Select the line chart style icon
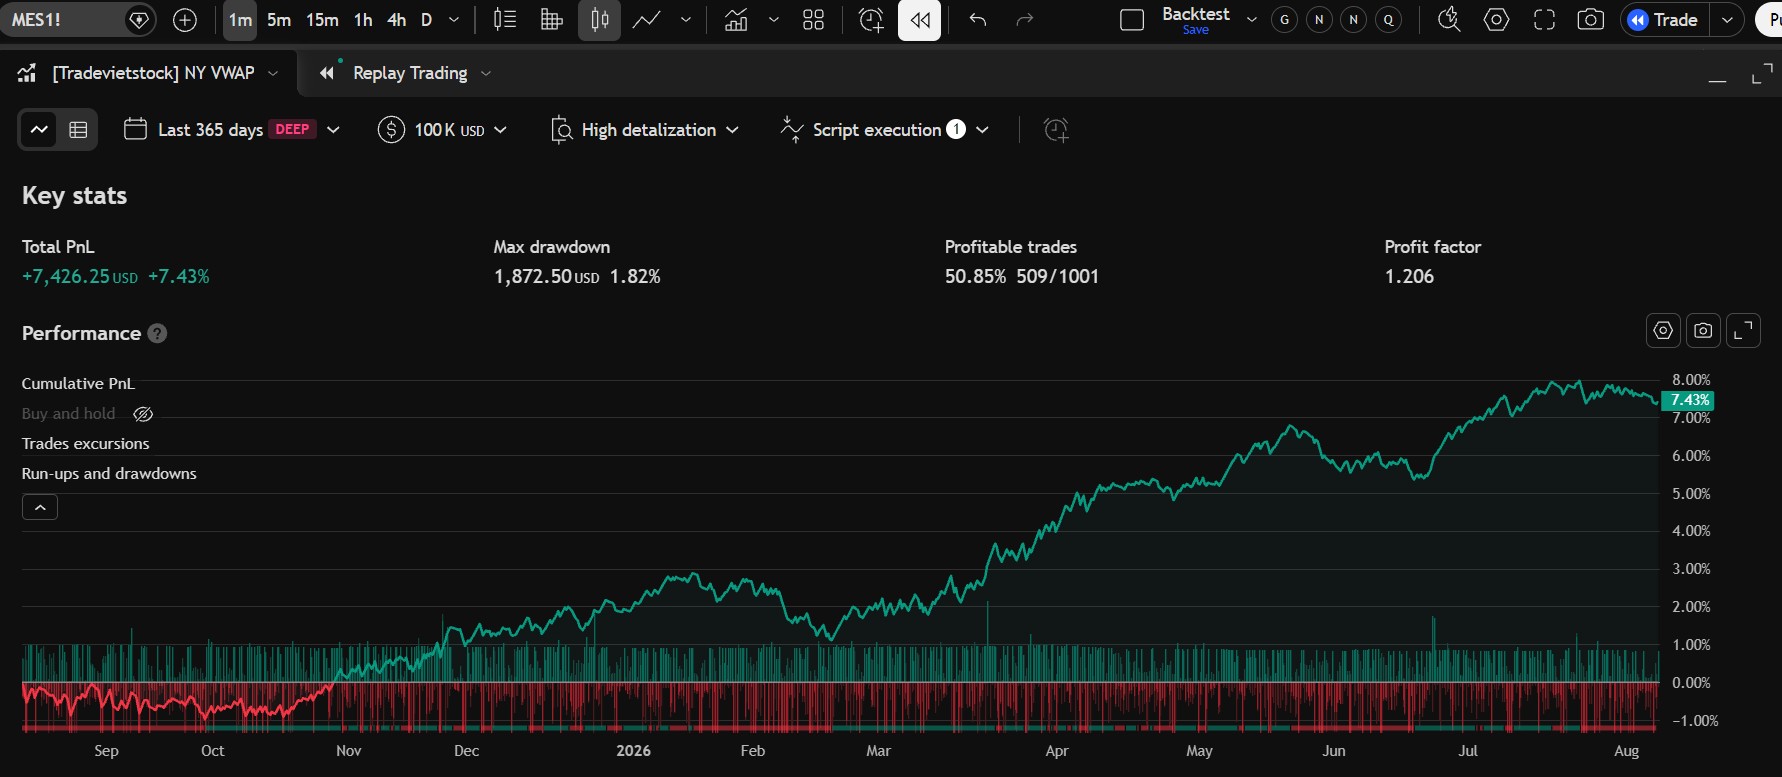1782x777 pixels. (x=647, y=20)
